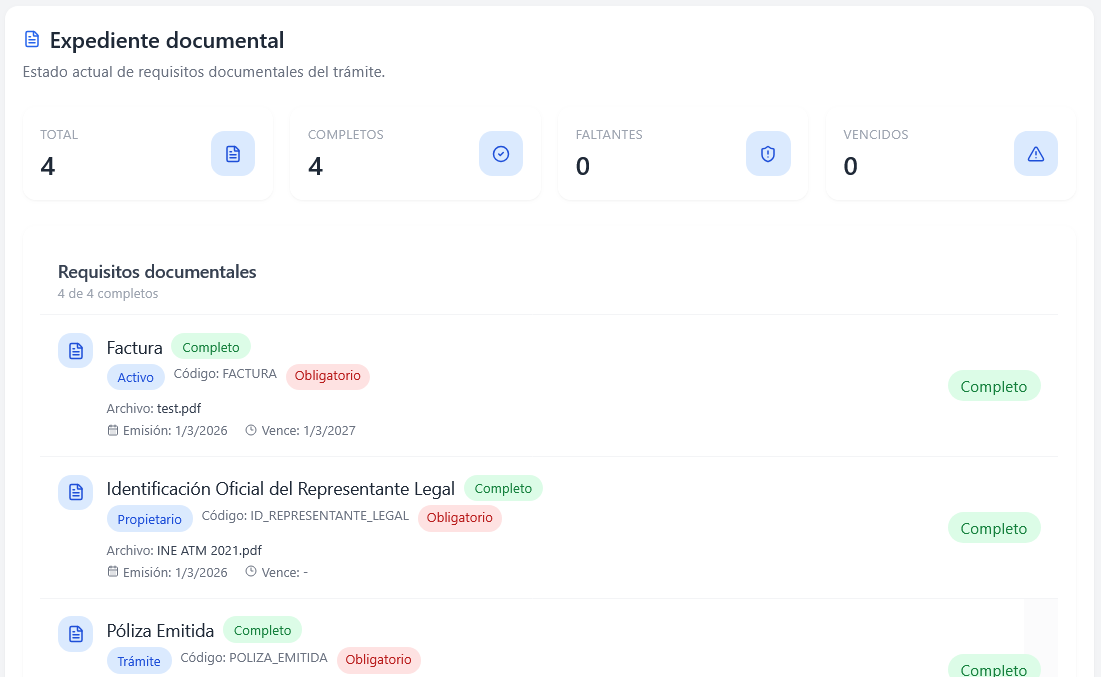Click the TOTAL label in first card

pos(59,135)
